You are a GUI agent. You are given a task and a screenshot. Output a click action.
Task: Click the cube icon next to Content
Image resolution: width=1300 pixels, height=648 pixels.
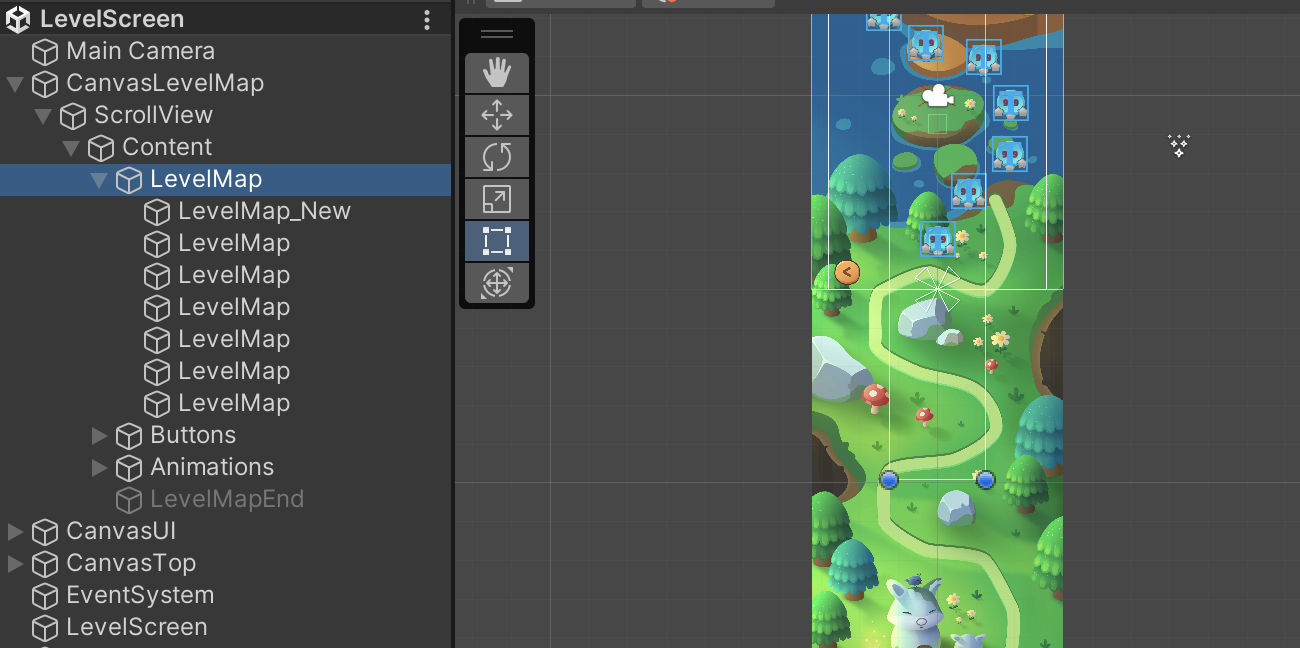point(101,147)
